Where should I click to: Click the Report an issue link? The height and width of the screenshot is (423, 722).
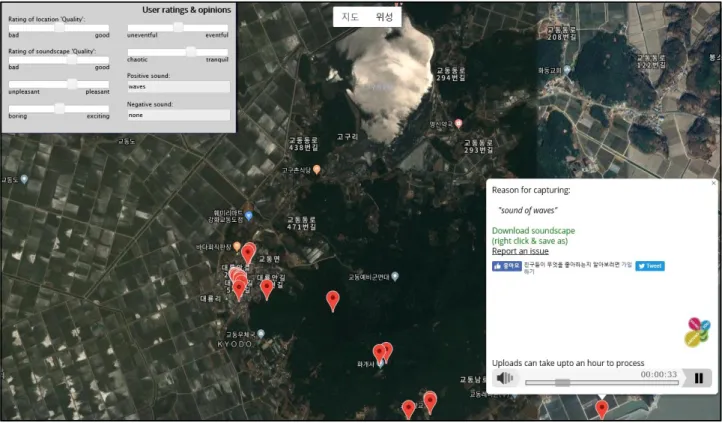tap(520, 251)
